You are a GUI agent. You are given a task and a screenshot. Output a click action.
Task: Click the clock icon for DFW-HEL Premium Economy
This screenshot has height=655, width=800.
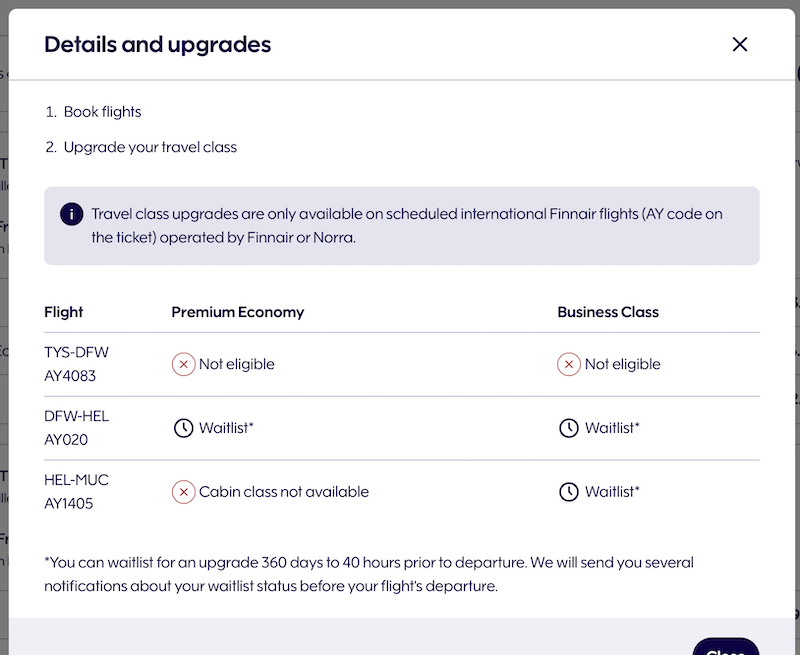(183, 428)
